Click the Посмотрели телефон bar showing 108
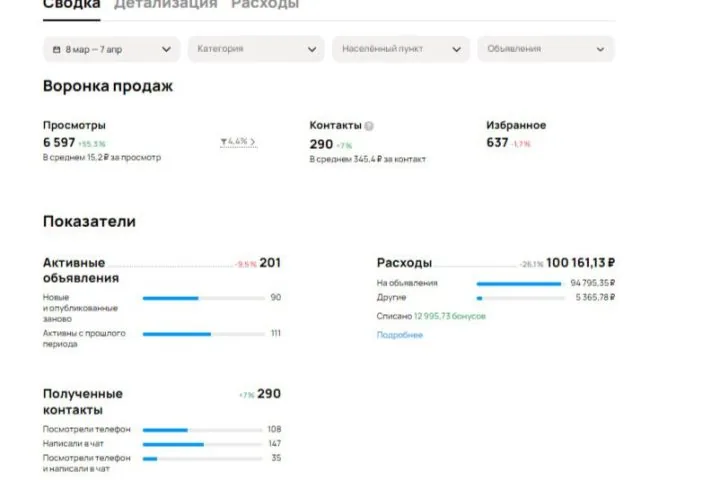Viewport: 720px width, 480px height. click(x=202, y=430)
